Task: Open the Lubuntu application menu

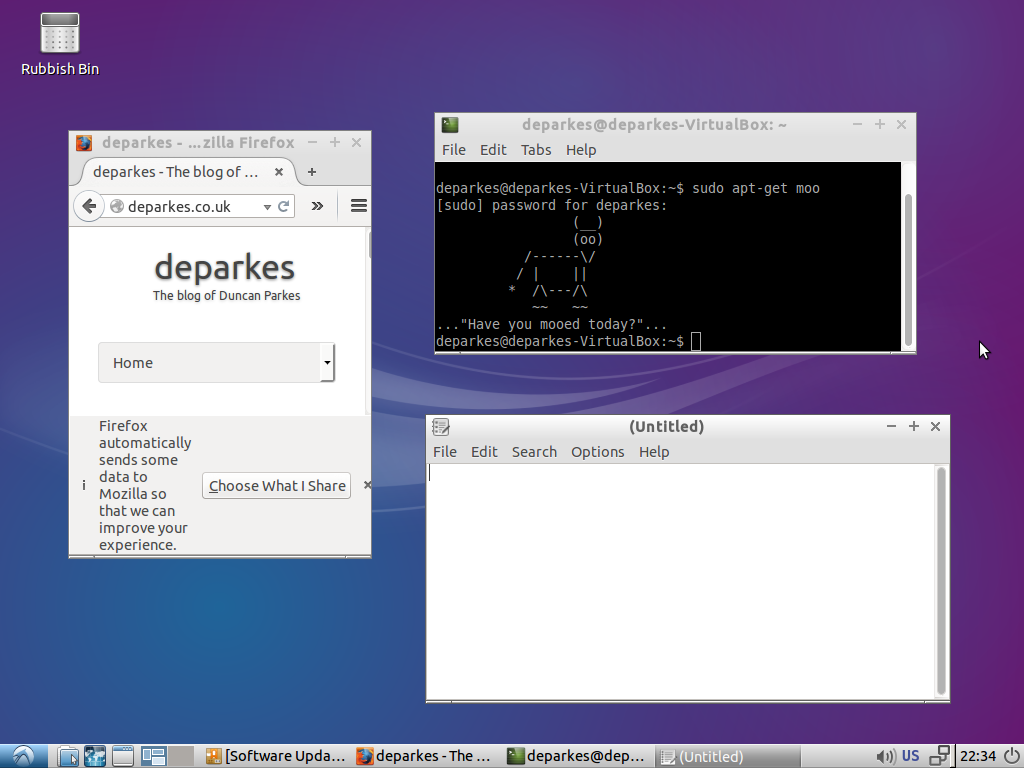Action: tap(21, 756)
